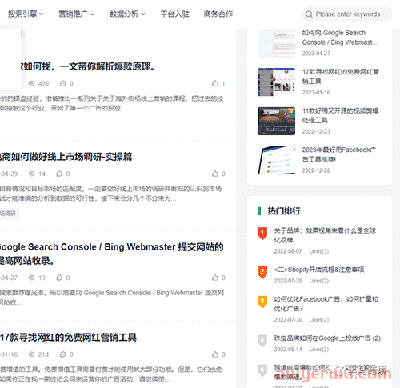Like the 17款网红营销工具 article
Screen dimensions: 400x388
215,354
